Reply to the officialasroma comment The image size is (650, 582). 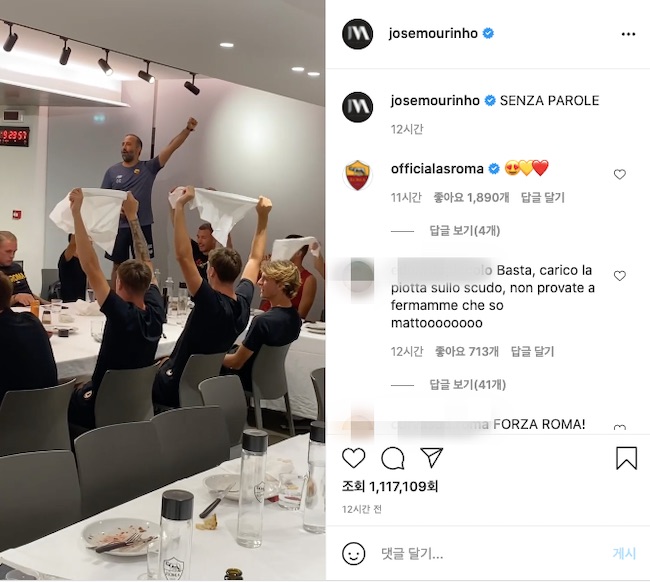pyautogui.click(x=543, y=197)
